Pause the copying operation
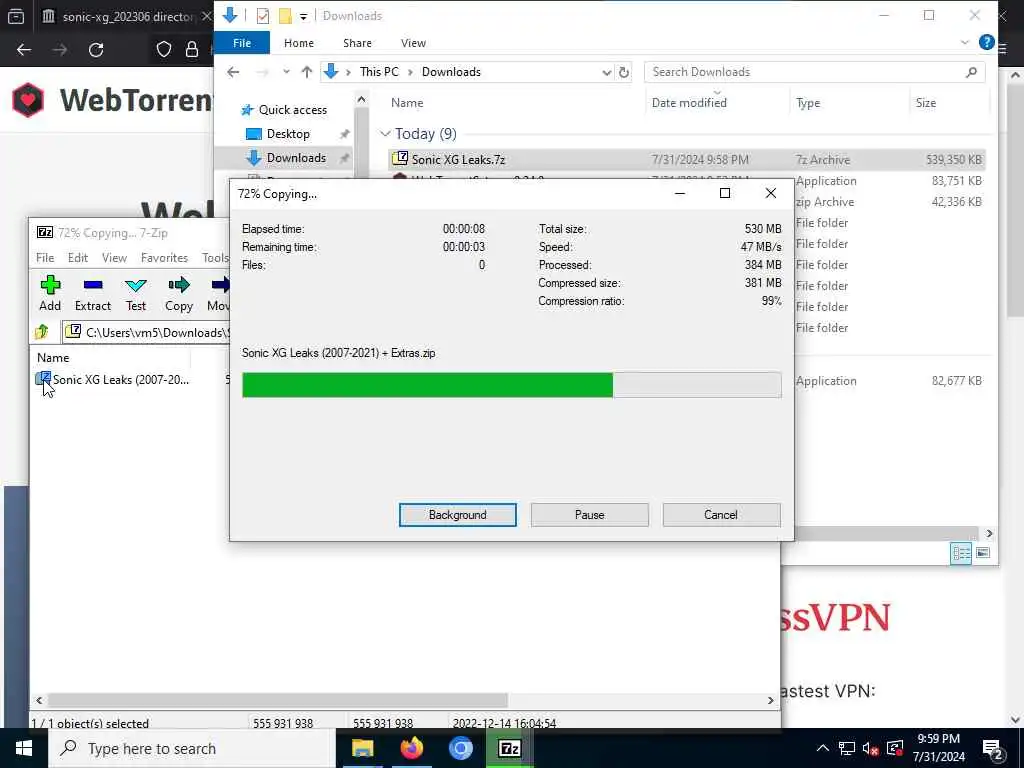Image resolution: width=1024 pixels, height=768 pixels. coord(590,515)
